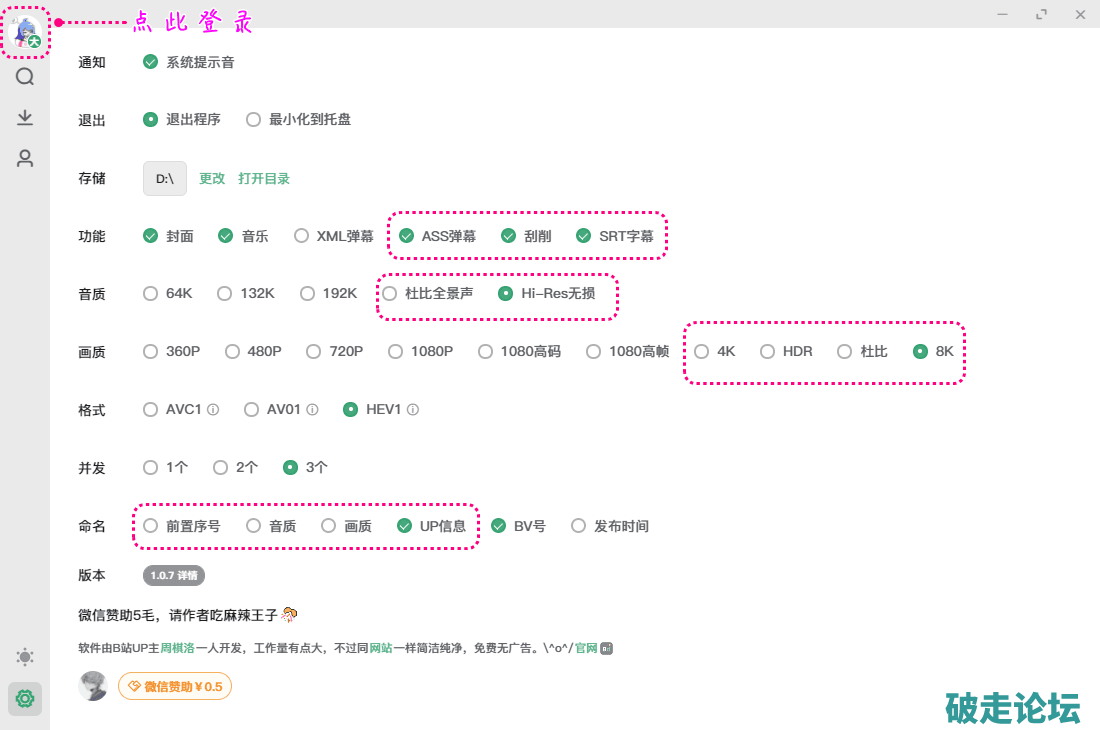Viewport: 1100px width, 730px height.
Task: Click the login avatar in the sidebar
Action: click(26, 31)
